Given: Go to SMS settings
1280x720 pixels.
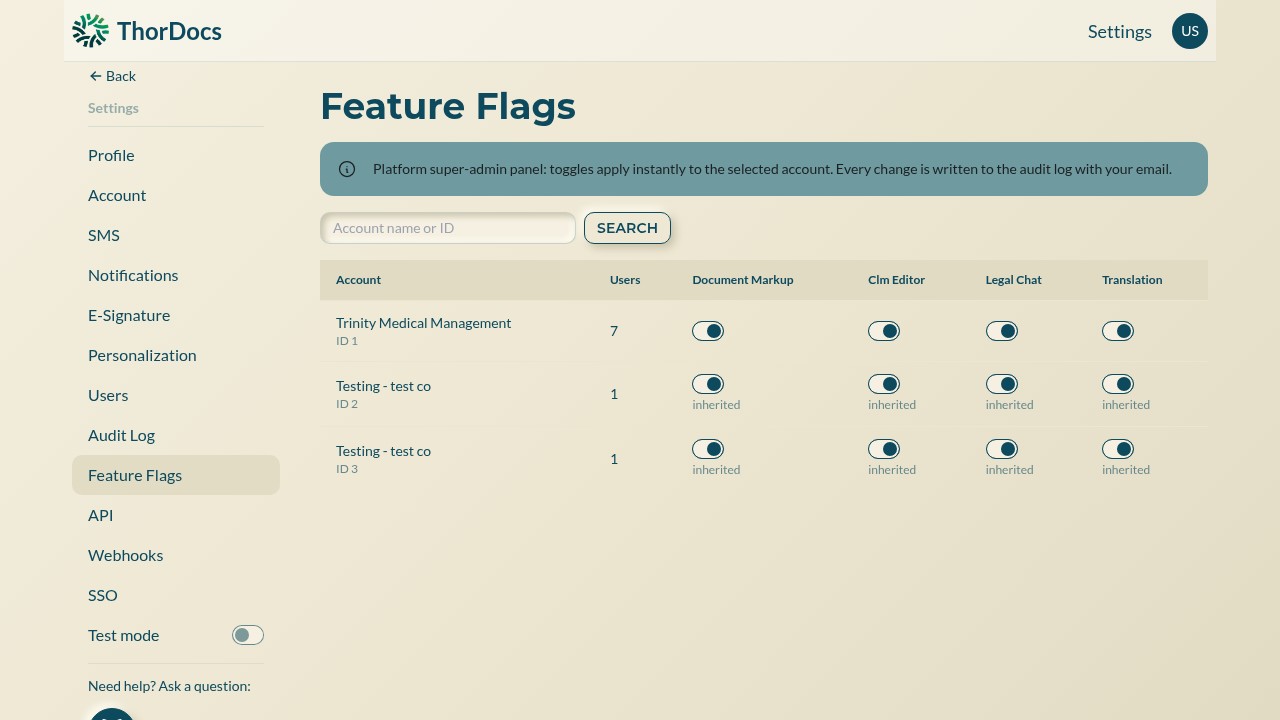Looking at the screenshot, I should 176,235.
